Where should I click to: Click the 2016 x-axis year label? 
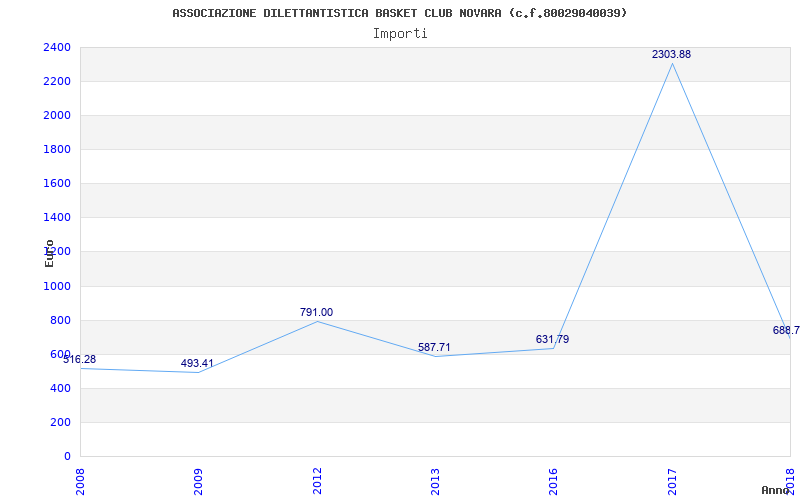554,481
